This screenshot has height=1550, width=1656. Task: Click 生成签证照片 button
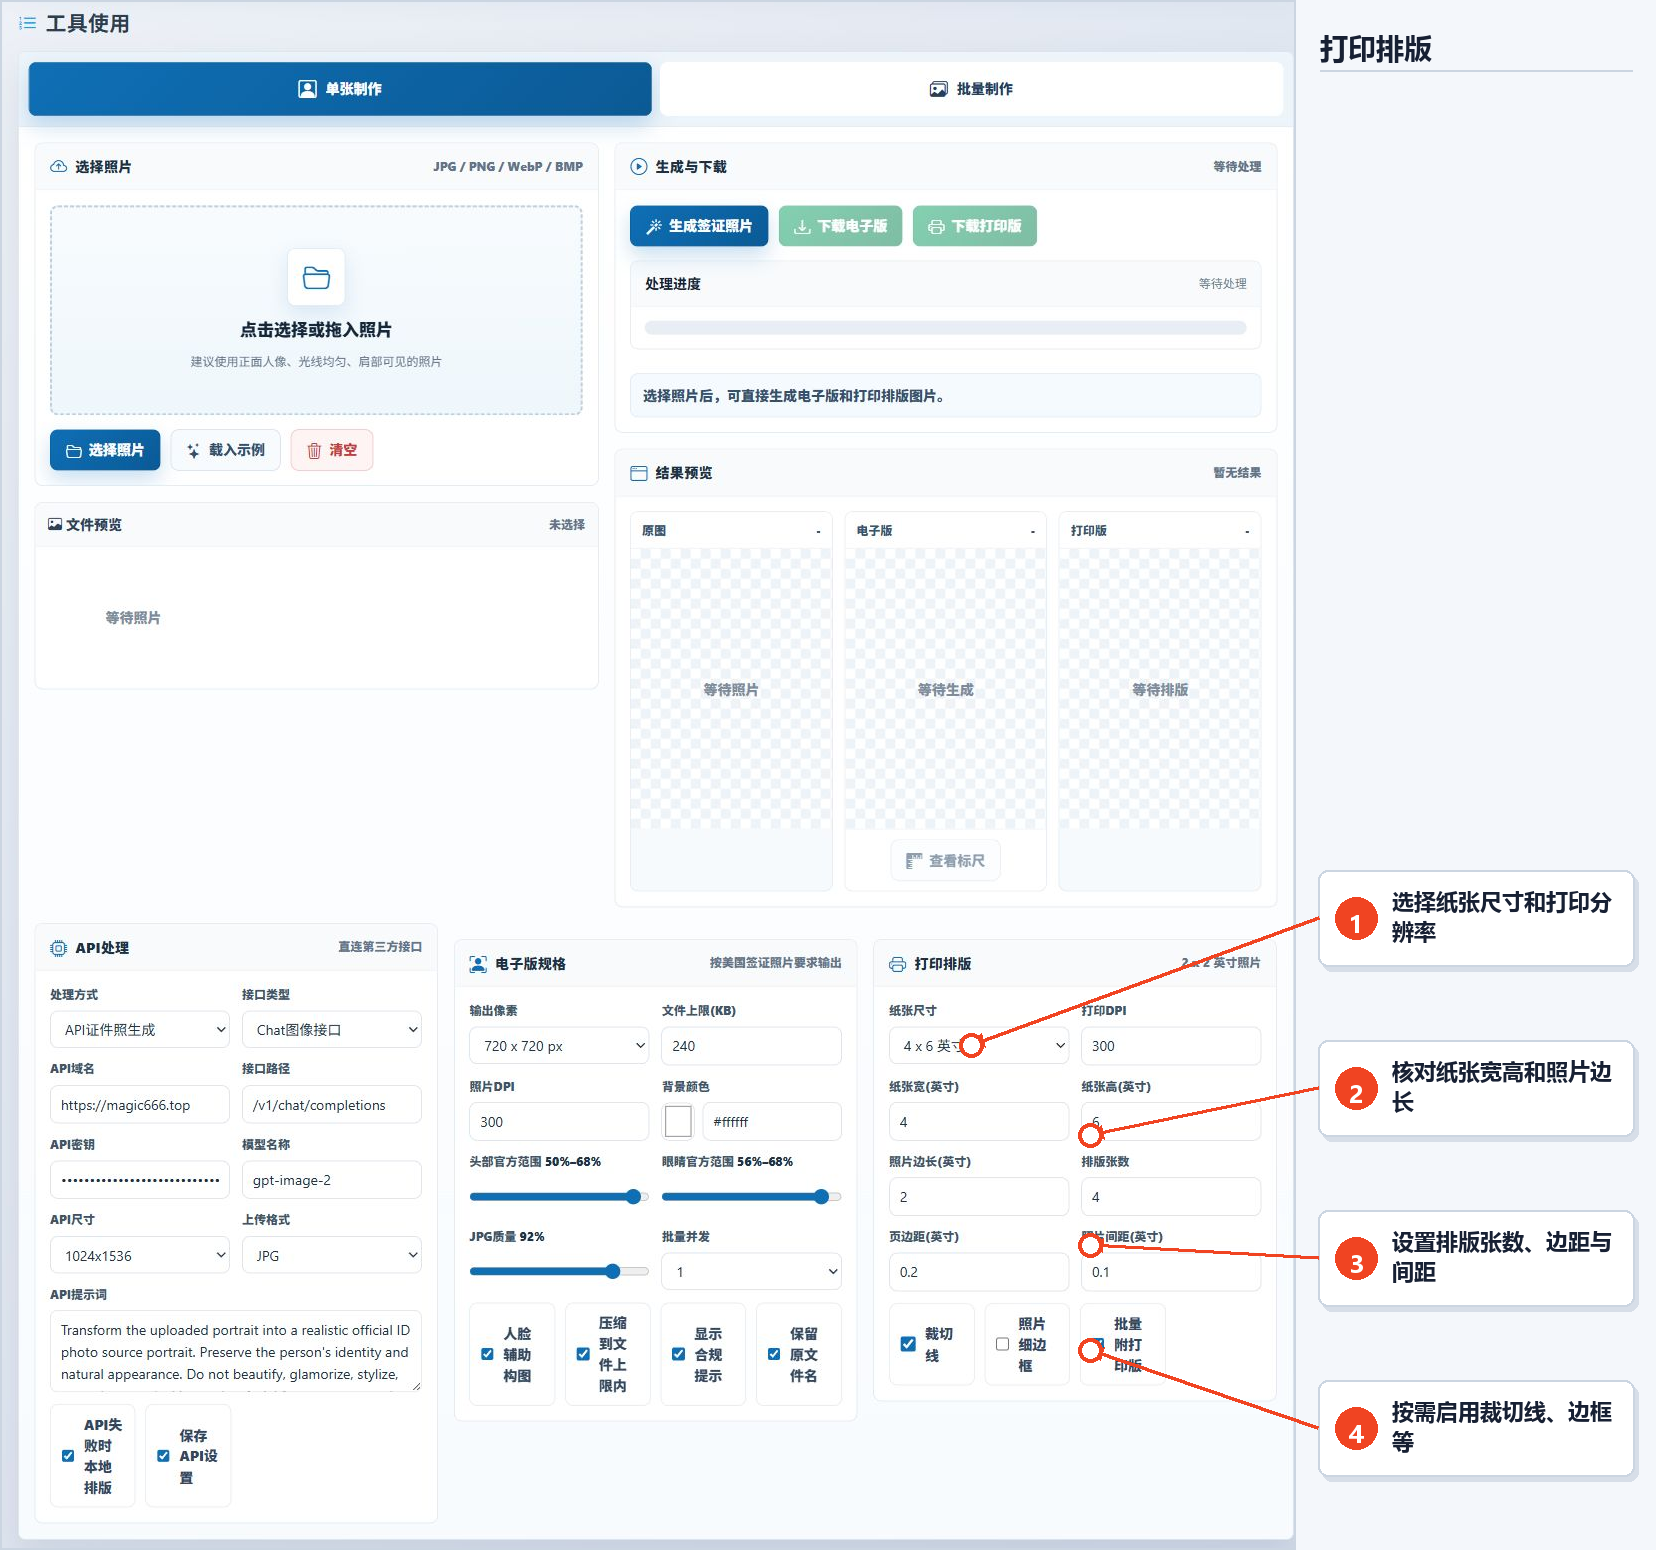coord(699,226)
